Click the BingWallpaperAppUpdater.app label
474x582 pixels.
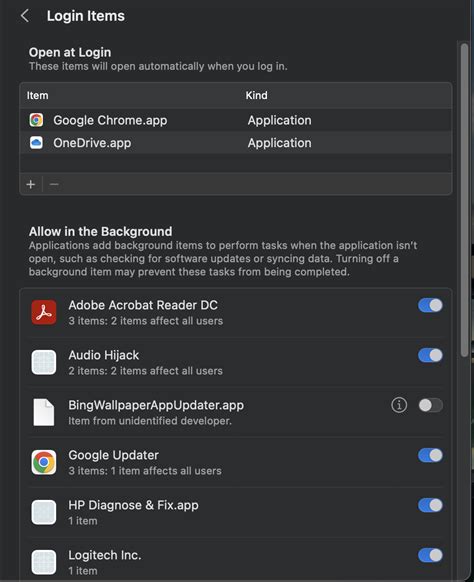point(156,405)
